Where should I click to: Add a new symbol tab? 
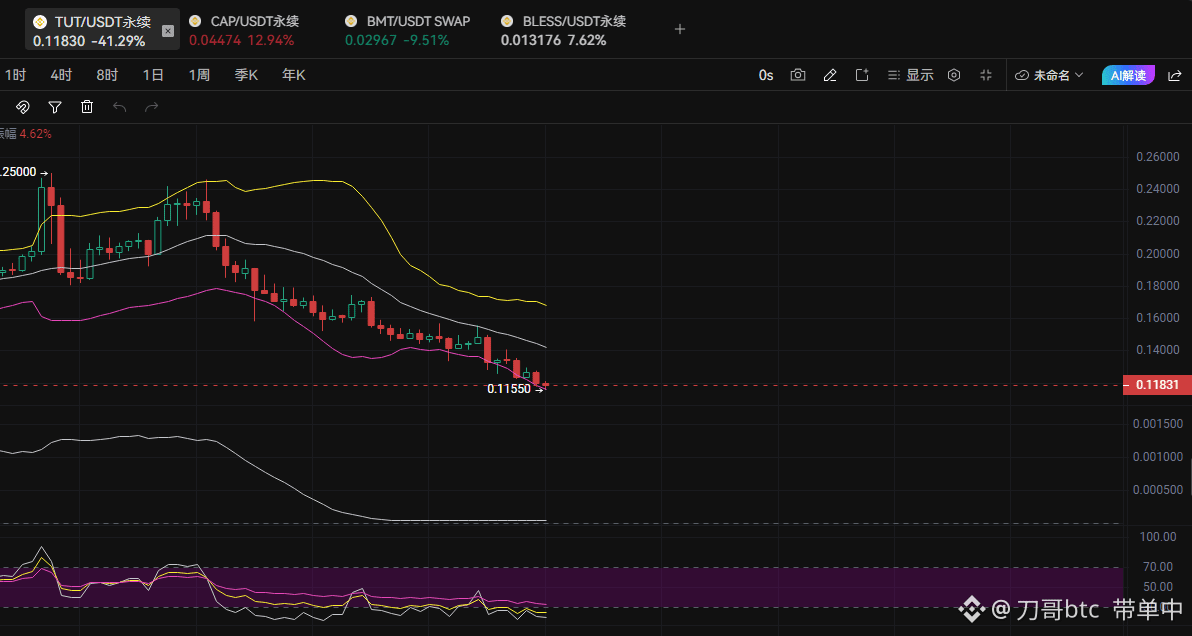click(680, 30)
